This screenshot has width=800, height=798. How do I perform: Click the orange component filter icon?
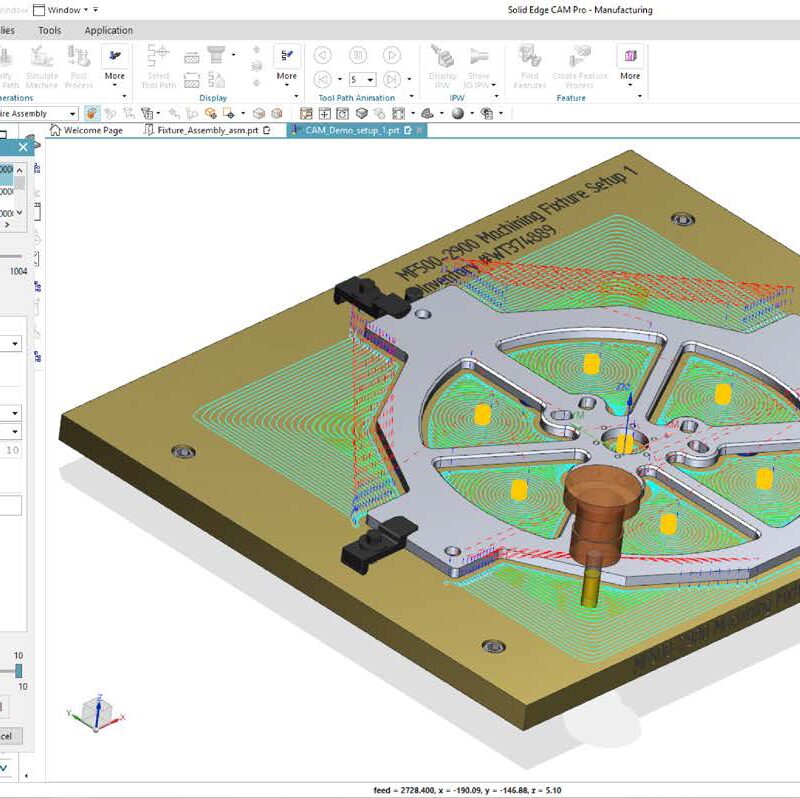pyautogui.click(x=210, y=113)
